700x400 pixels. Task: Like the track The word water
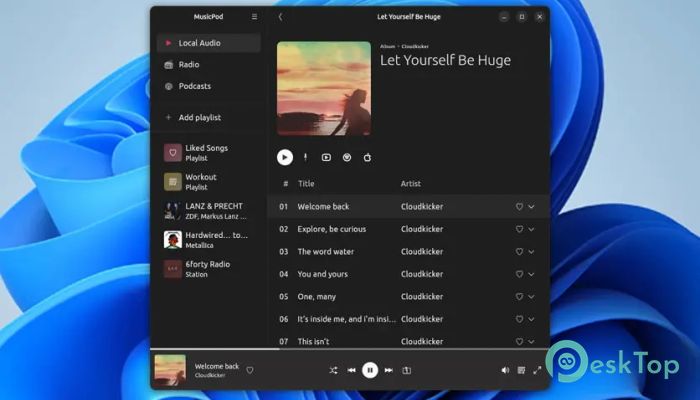pyautogui.click(x=519, y=252)
